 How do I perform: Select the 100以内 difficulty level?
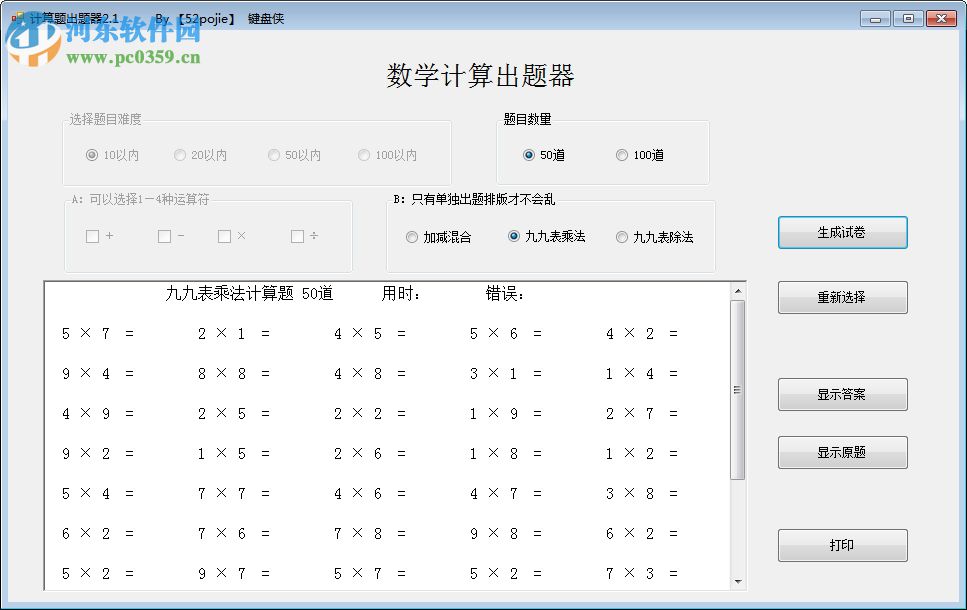(x=364, y=155)
